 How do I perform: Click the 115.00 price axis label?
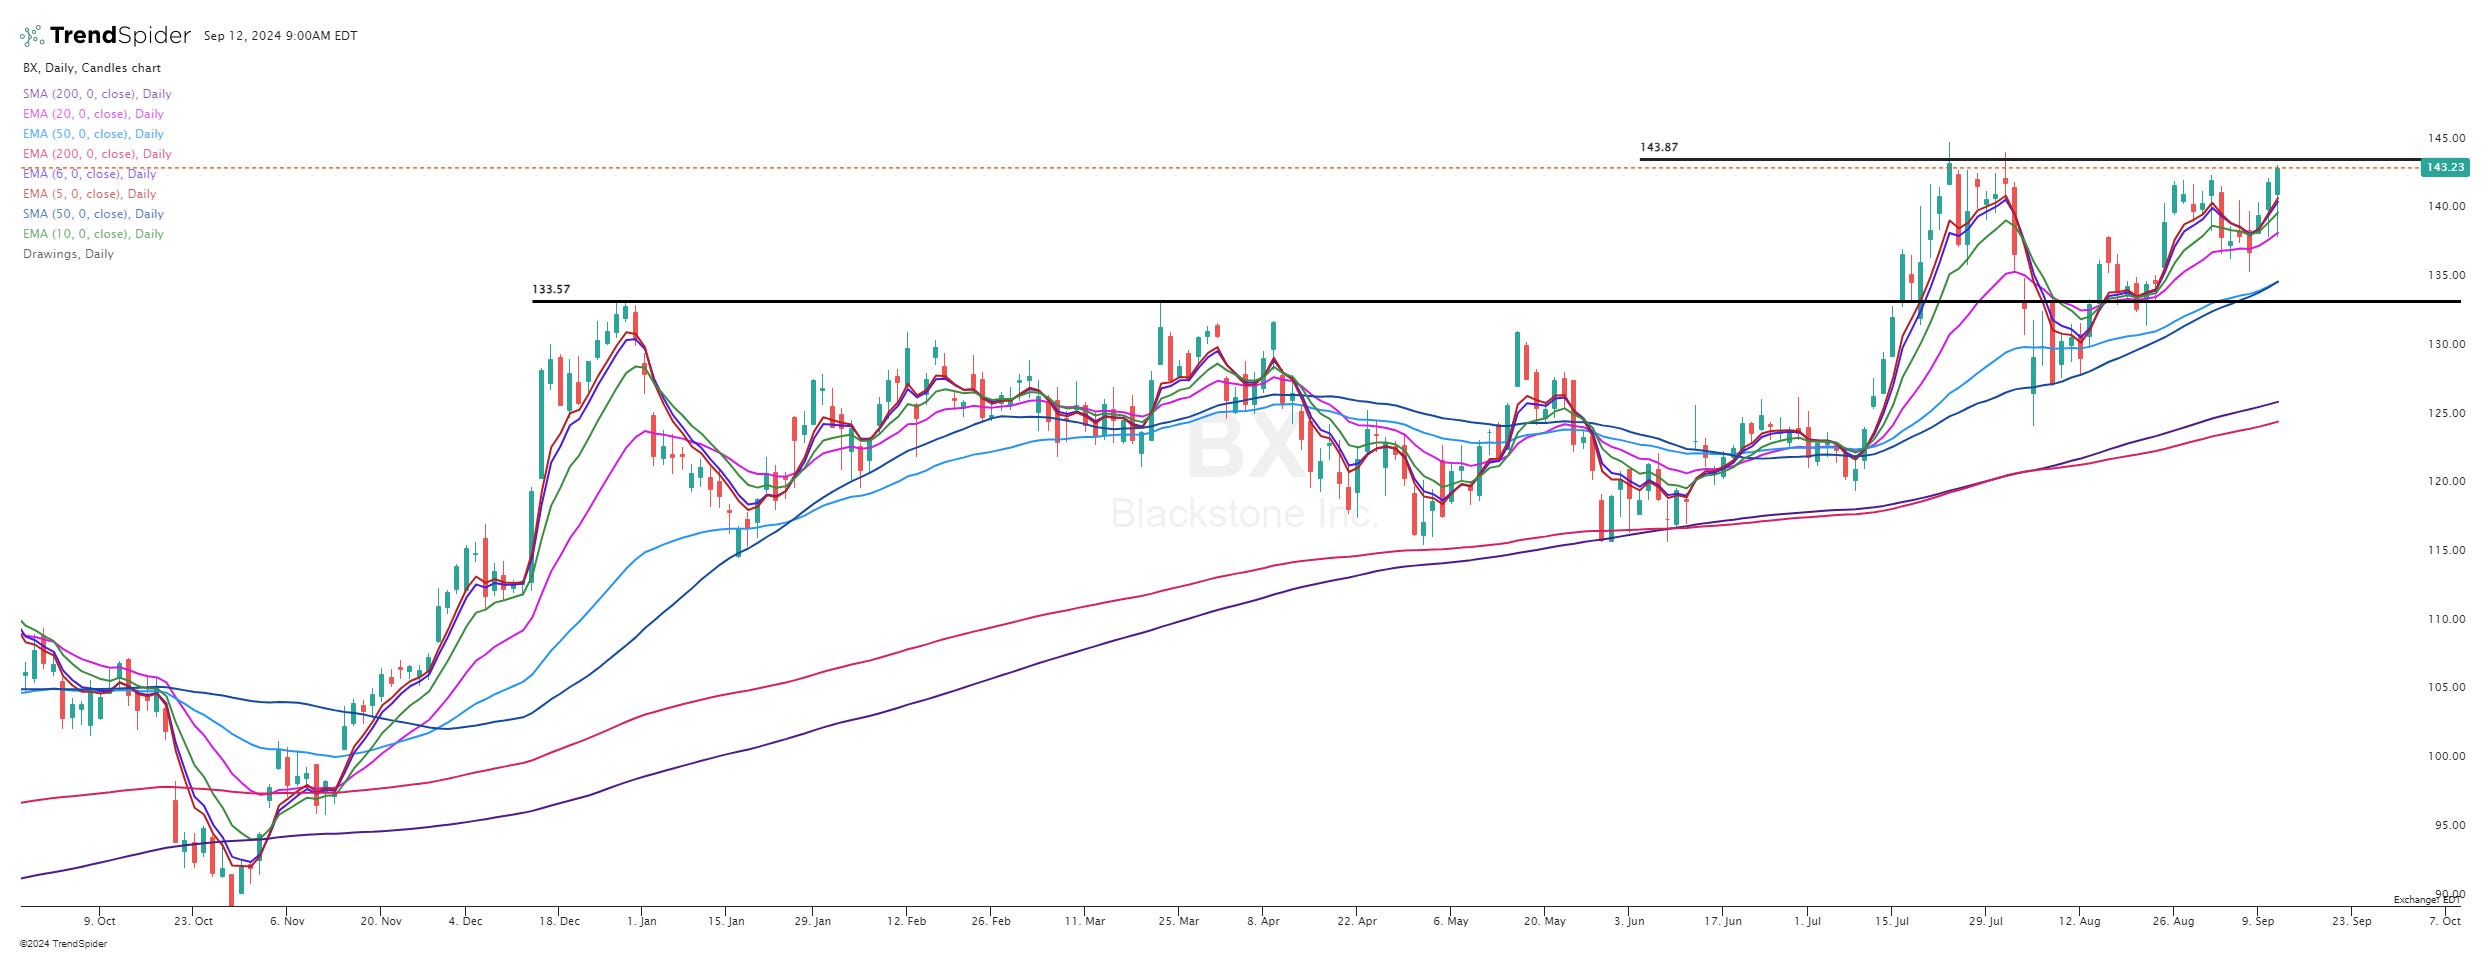click(x=2446, y=550)
